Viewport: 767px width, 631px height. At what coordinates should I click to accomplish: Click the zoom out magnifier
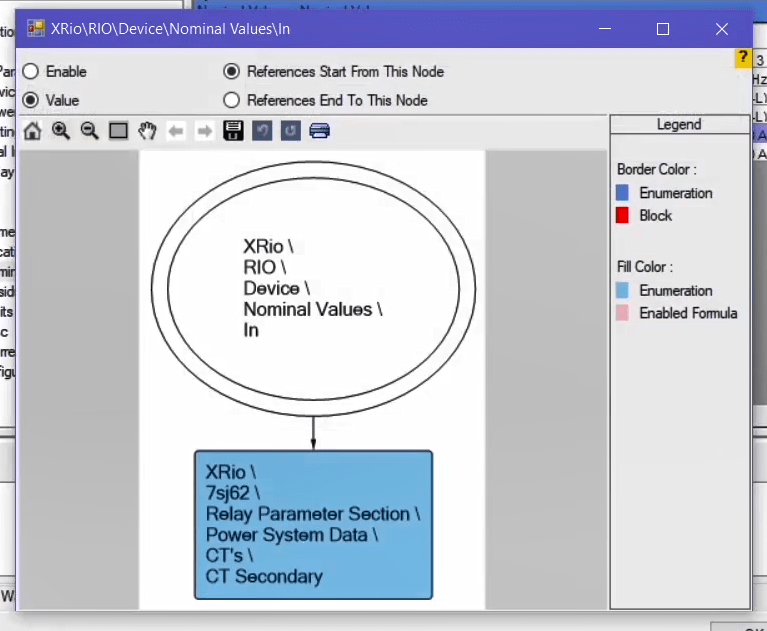(x=89, y=131)
